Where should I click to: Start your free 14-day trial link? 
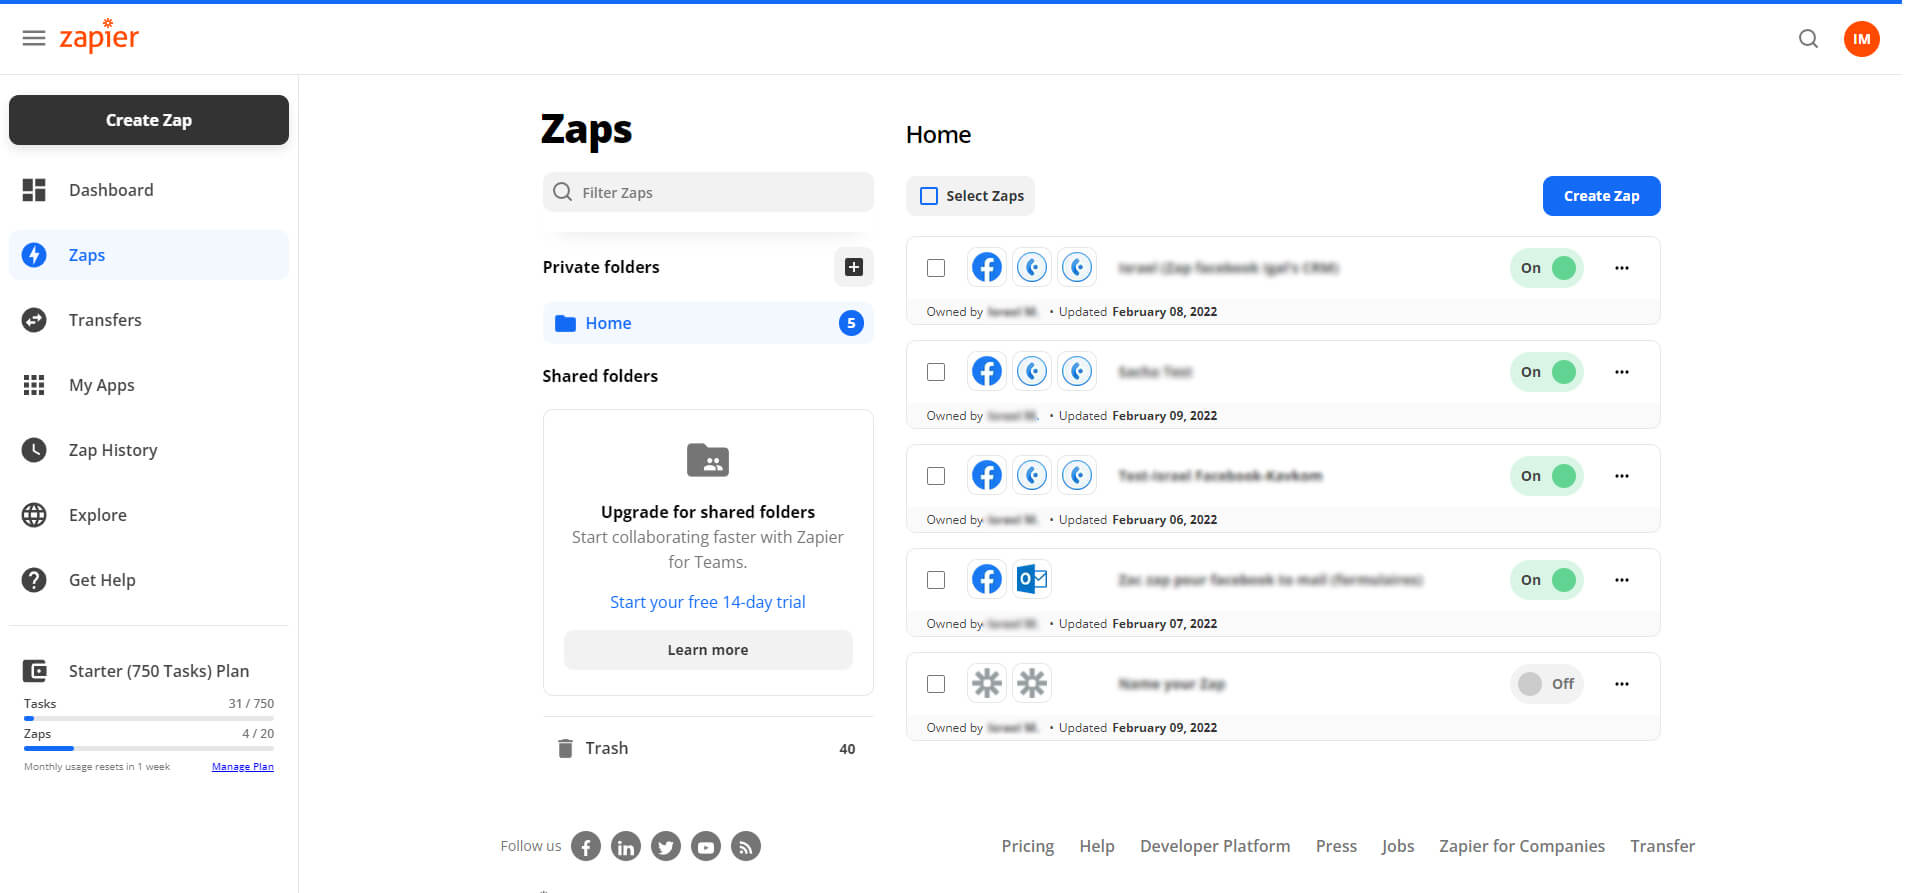[707, 602]
